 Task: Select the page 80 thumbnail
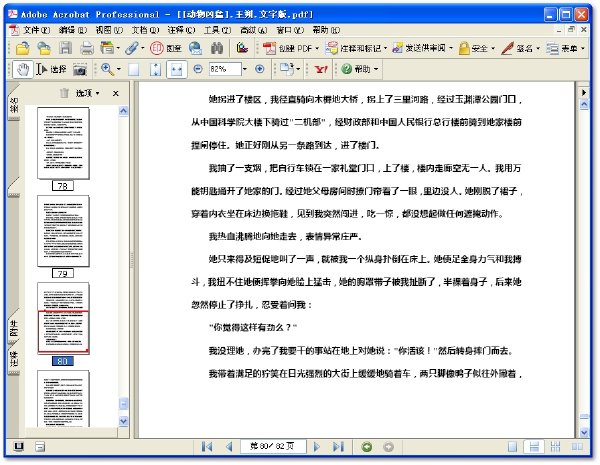click(x=63, y=318)
